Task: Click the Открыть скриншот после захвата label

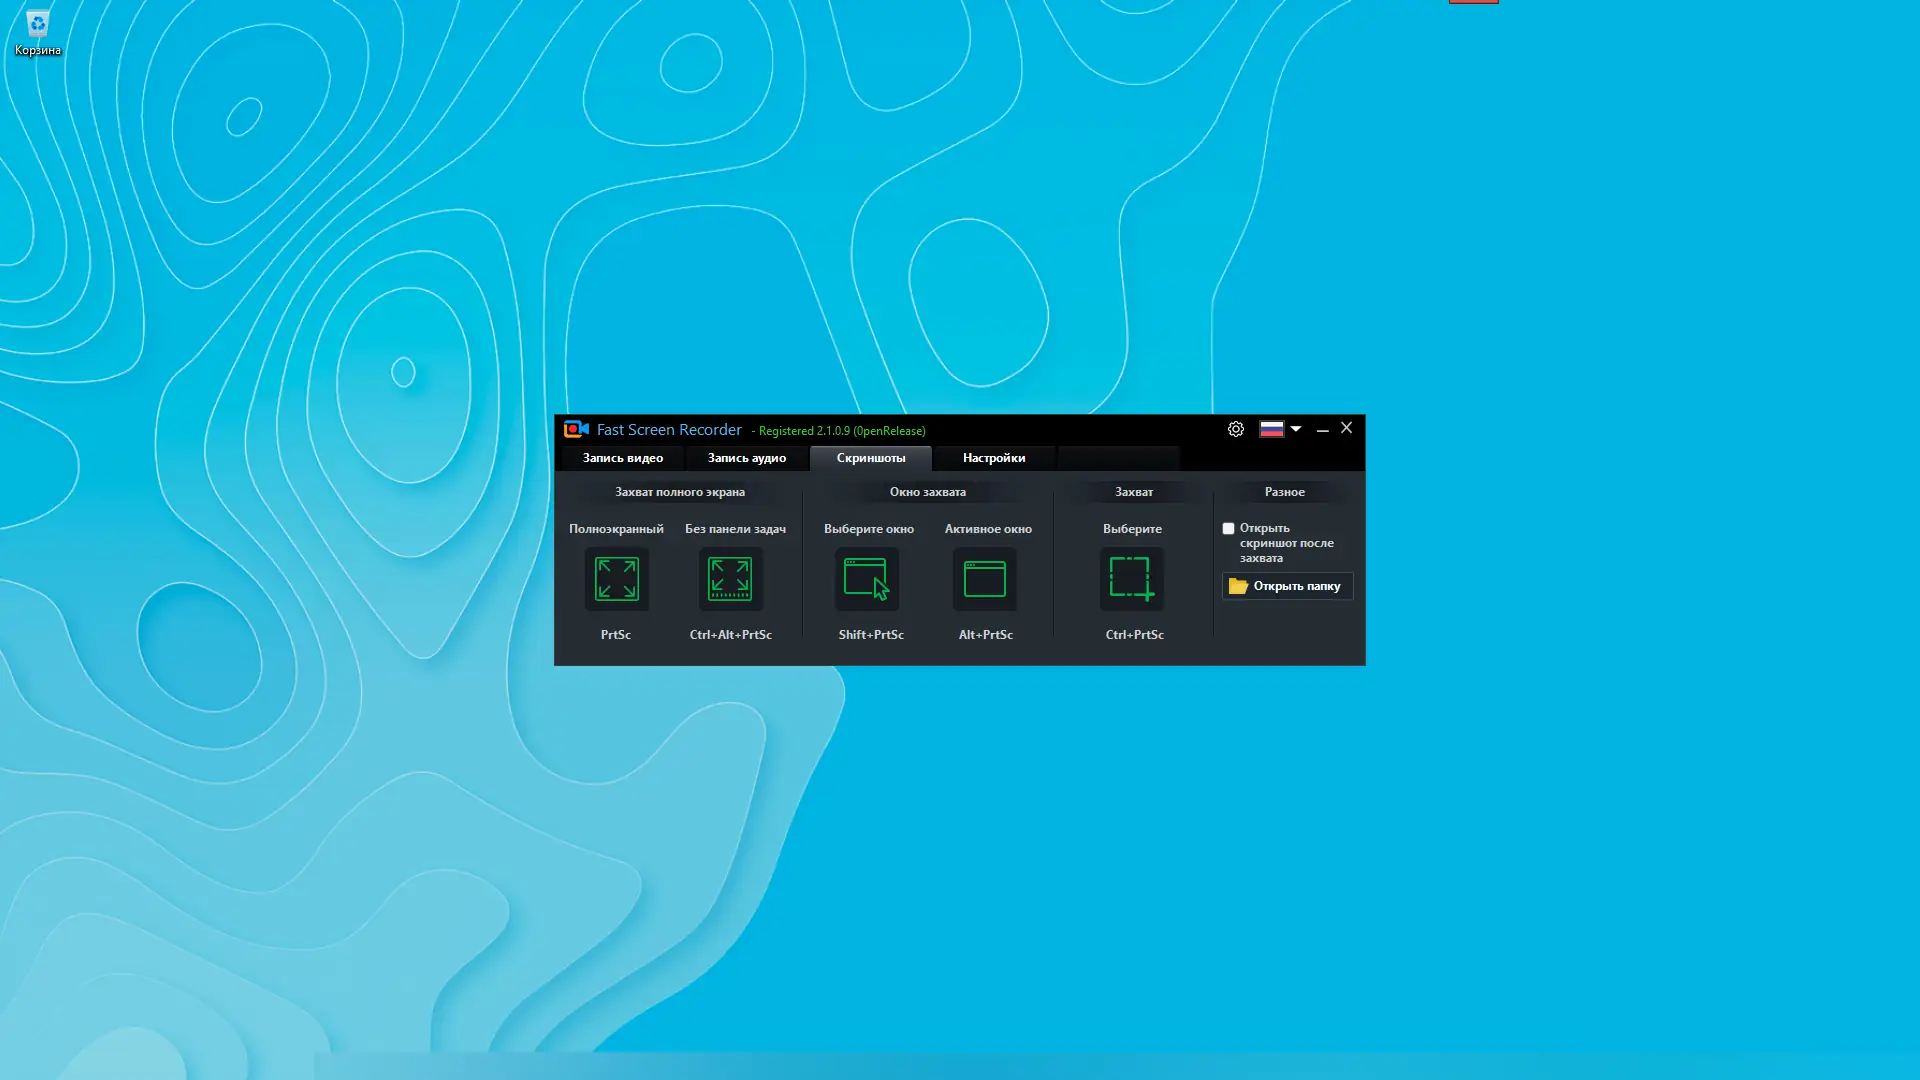Action: (x=1286, y=543)
